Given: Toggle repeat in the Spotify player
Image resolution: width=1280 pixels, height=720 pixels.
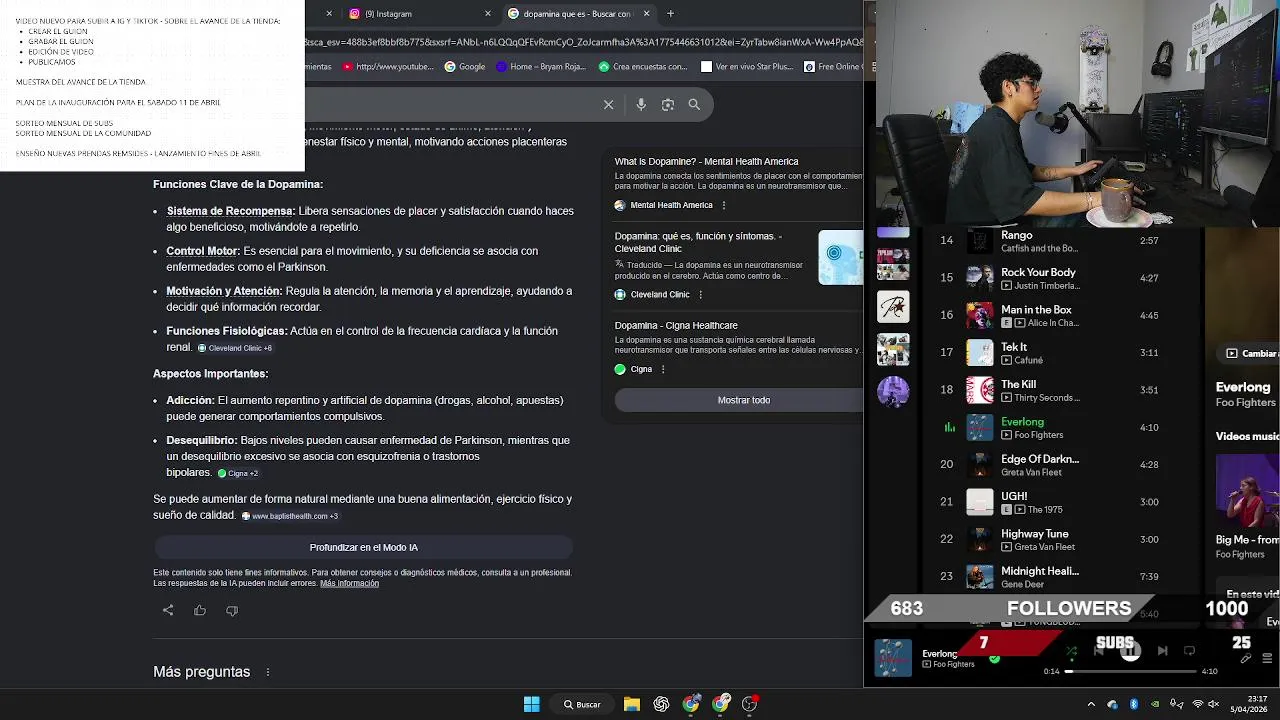Looking at the screenshot, I should point(1189,651).
